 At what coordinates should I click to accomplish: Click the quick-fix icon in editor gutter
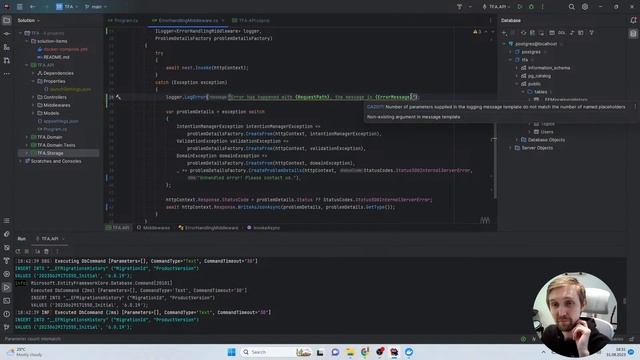[x=118, y=97]
